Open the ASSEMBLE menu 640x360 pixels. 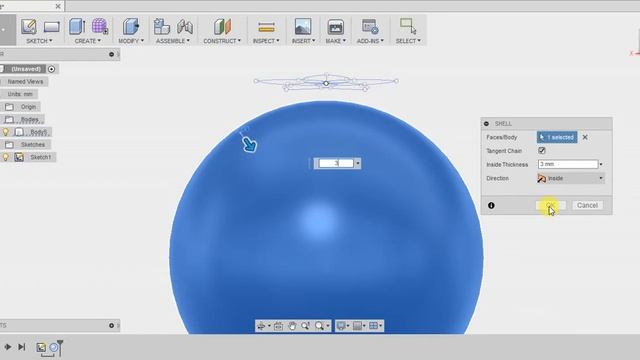point(173,41)
